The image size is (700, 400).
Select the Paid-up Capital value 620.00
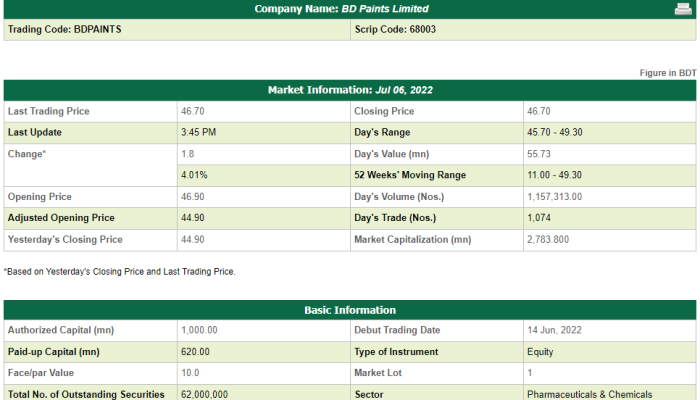tap(195, 352)
